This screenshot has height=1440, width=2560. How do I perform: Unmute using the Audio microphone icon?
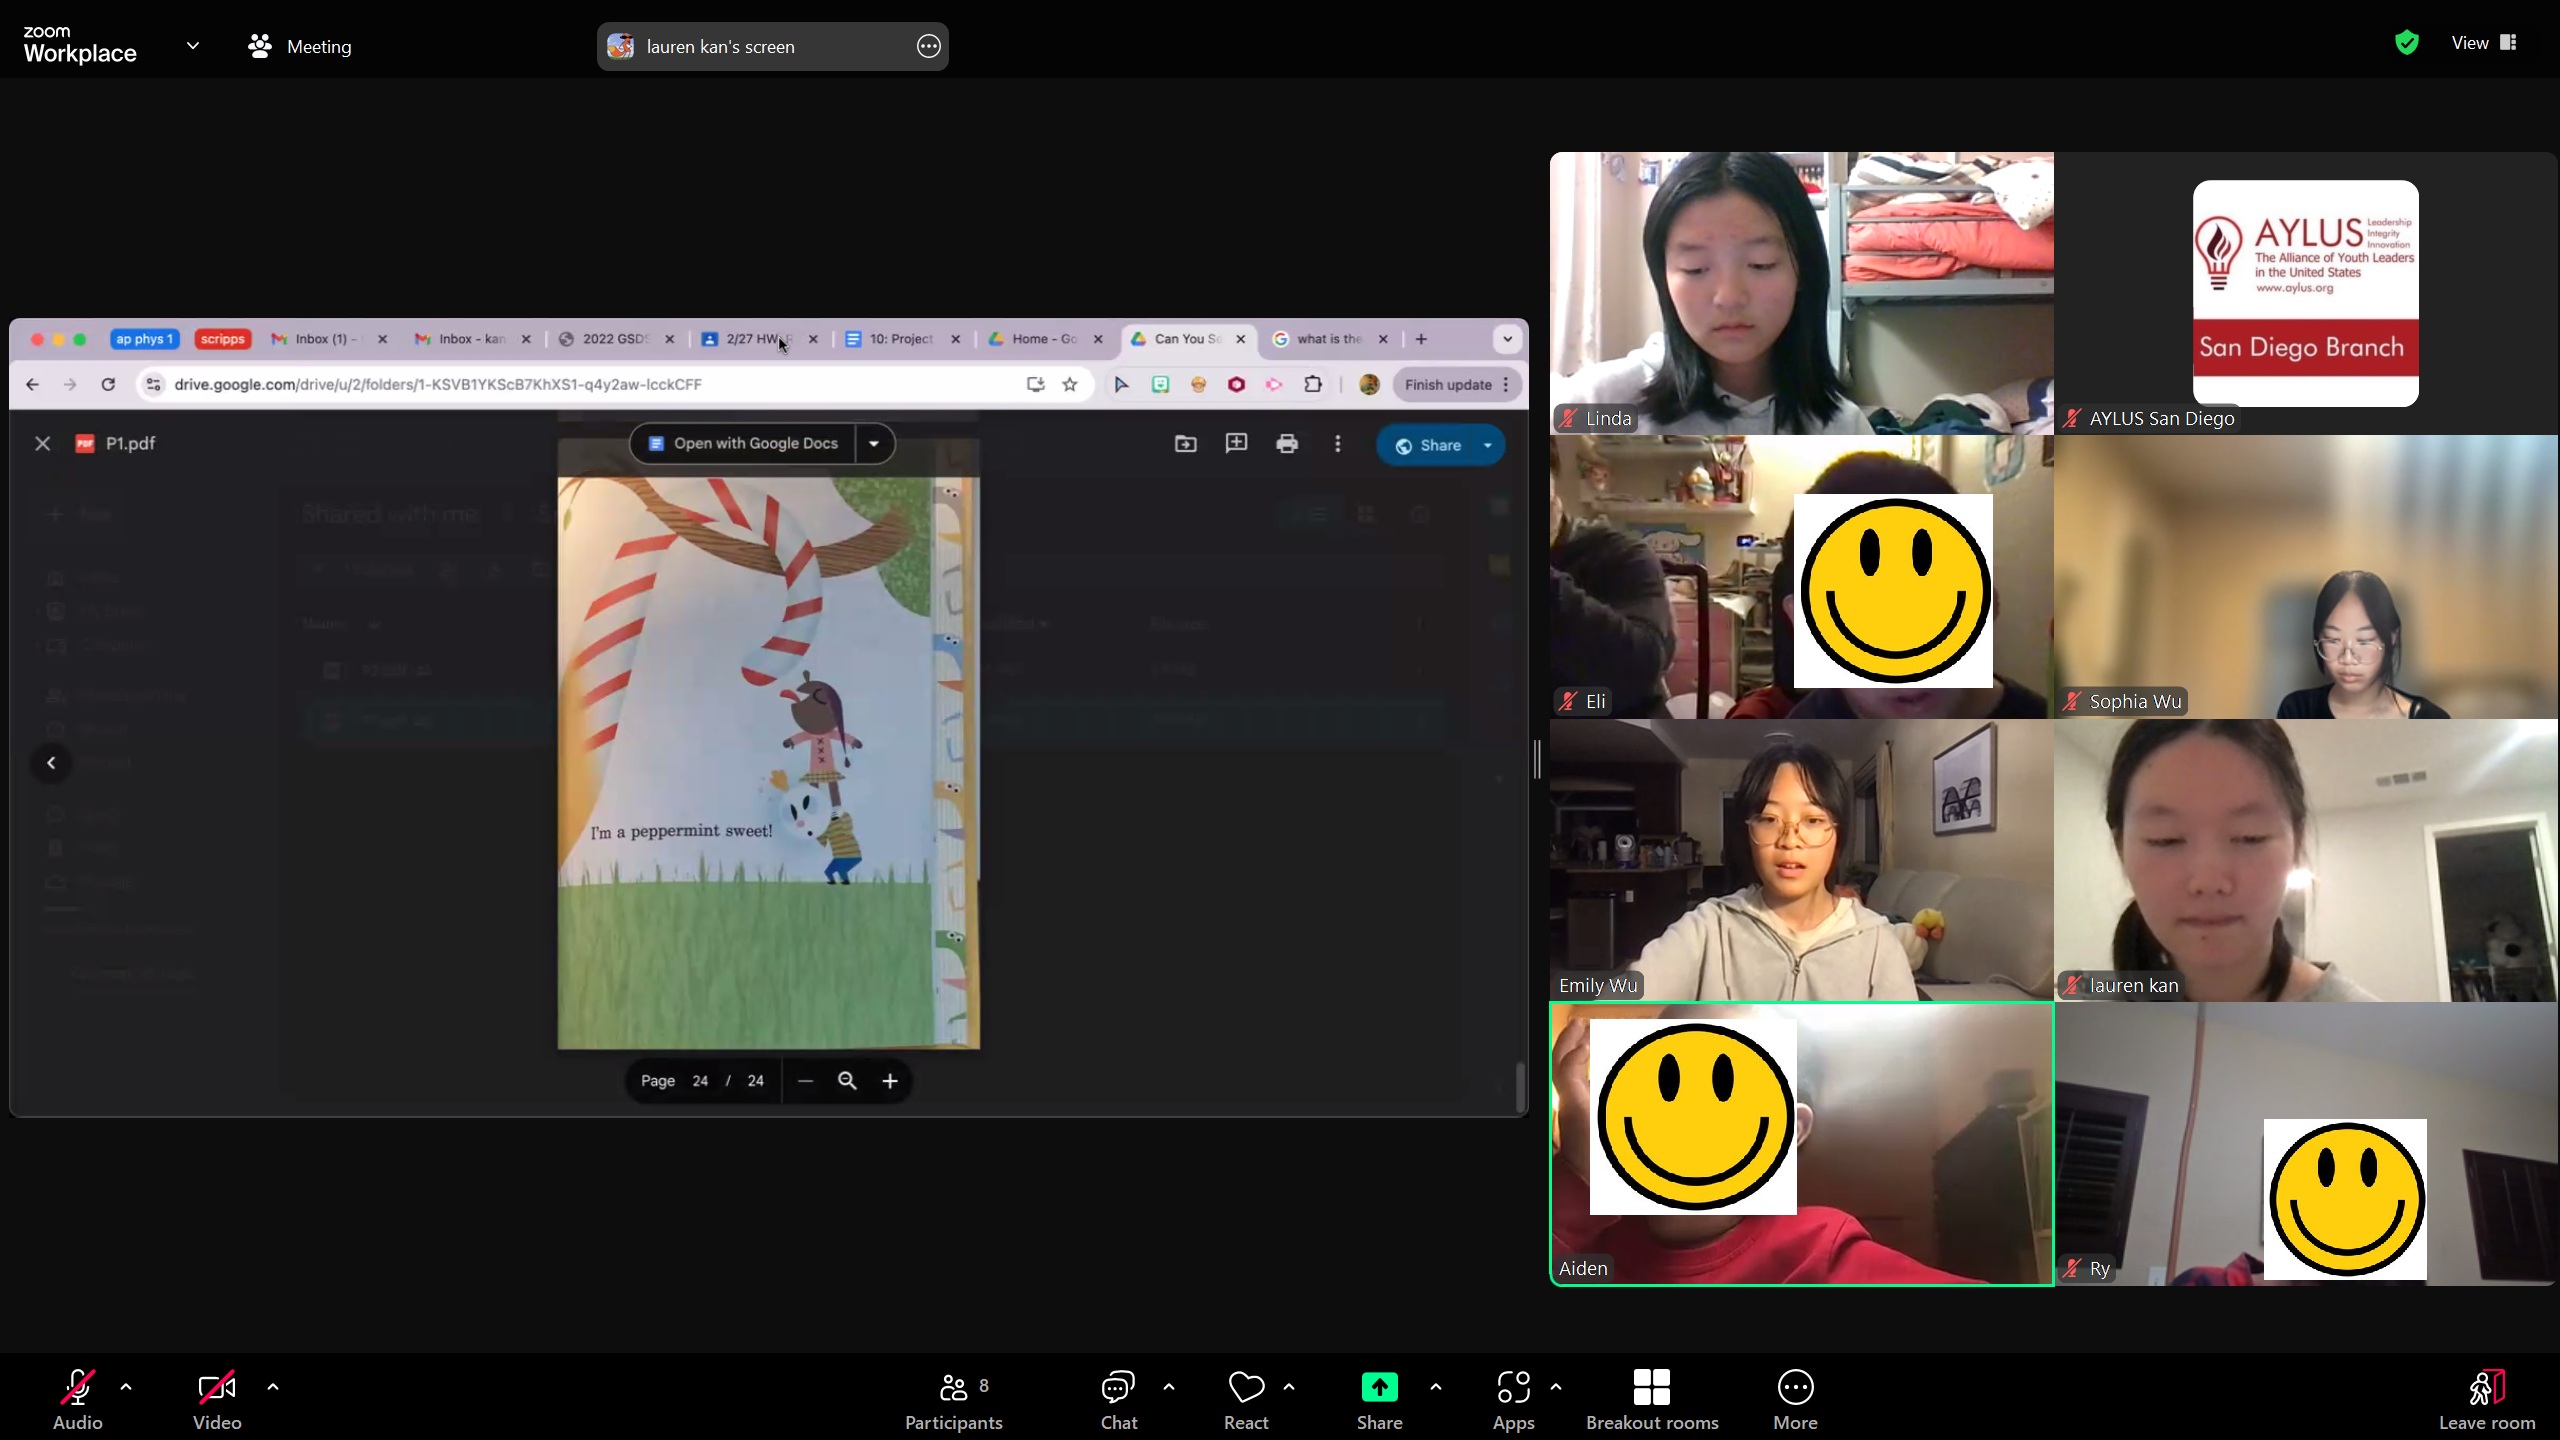click(78, 1387)
